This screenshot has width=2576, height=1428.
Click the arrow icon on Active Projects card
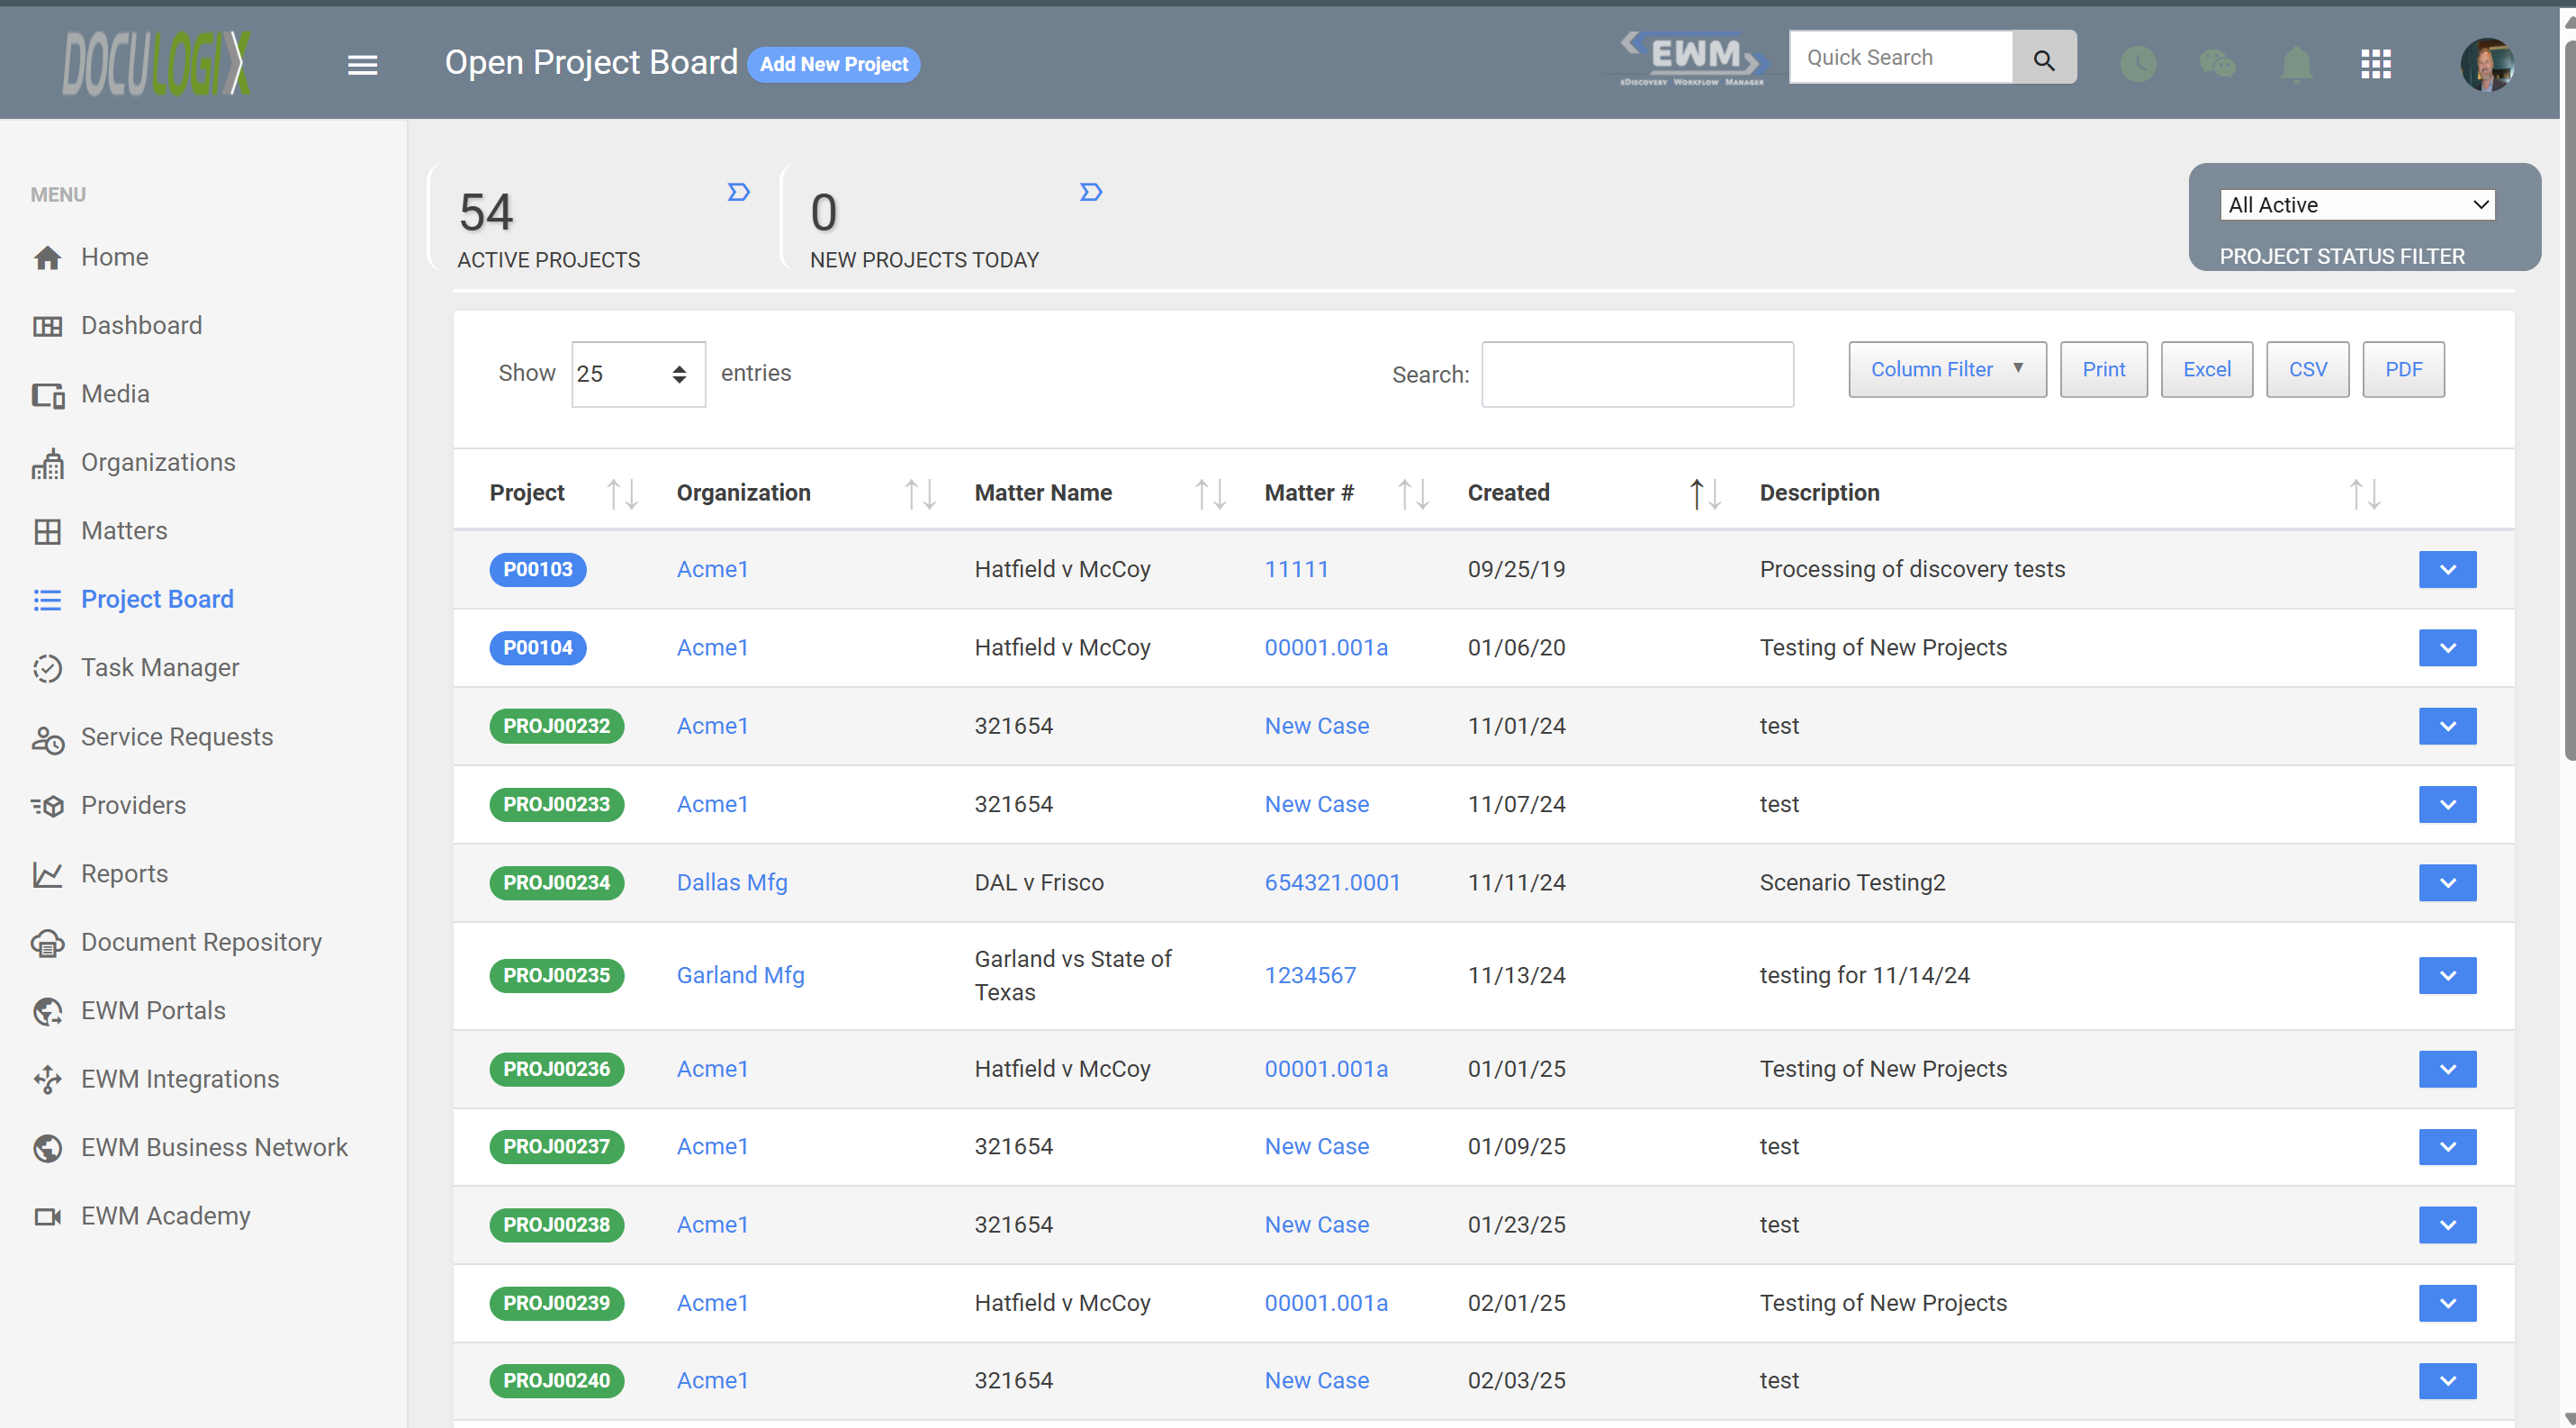[738, 192]
